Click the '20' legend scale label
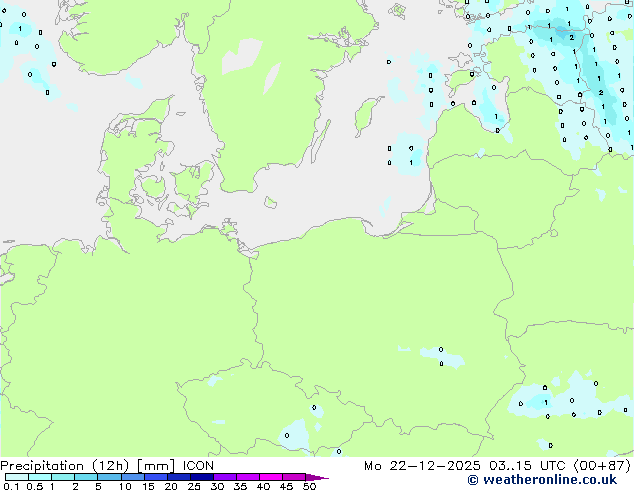This screenshot has height=490, width=634. click(171, 486)
